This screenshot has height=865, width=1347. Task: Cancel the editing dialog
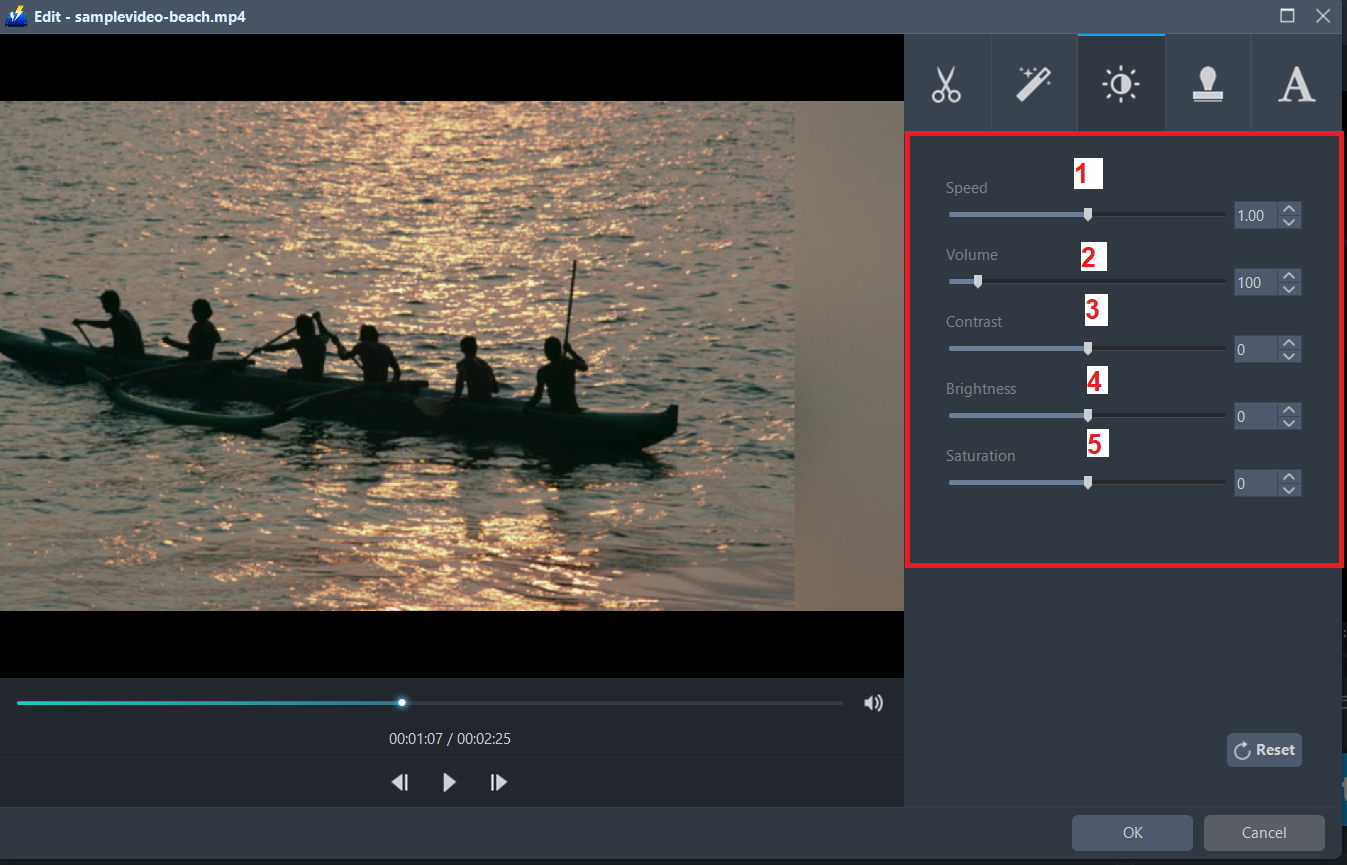(1264, 832)
